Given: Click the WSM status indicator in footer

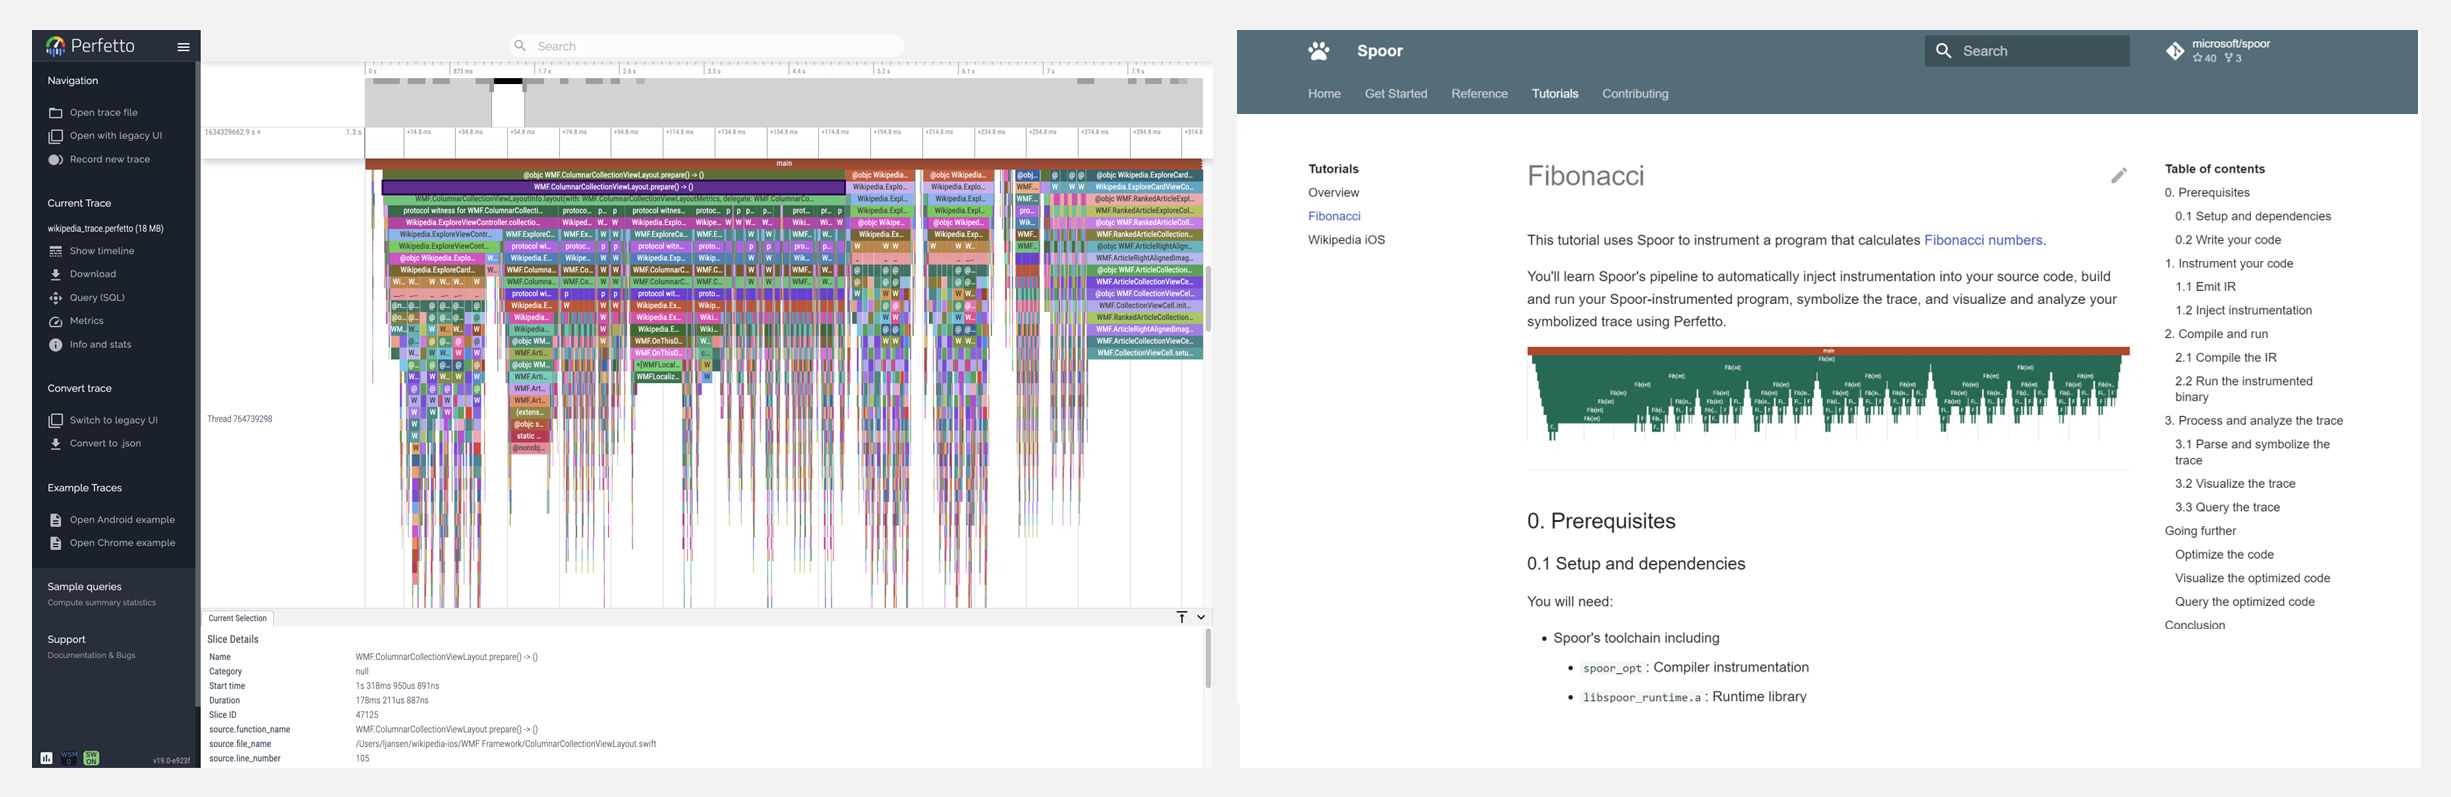Looking at the screenshot, I should pos(69,758).
